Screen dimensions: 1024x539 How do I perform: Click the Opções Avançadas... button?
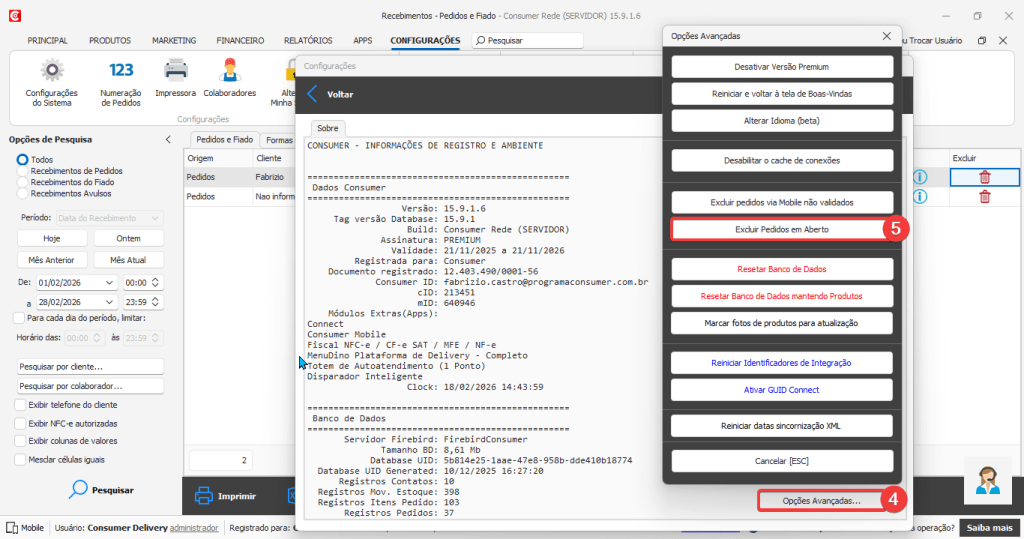pyautogui.click(x=822, y=501)
